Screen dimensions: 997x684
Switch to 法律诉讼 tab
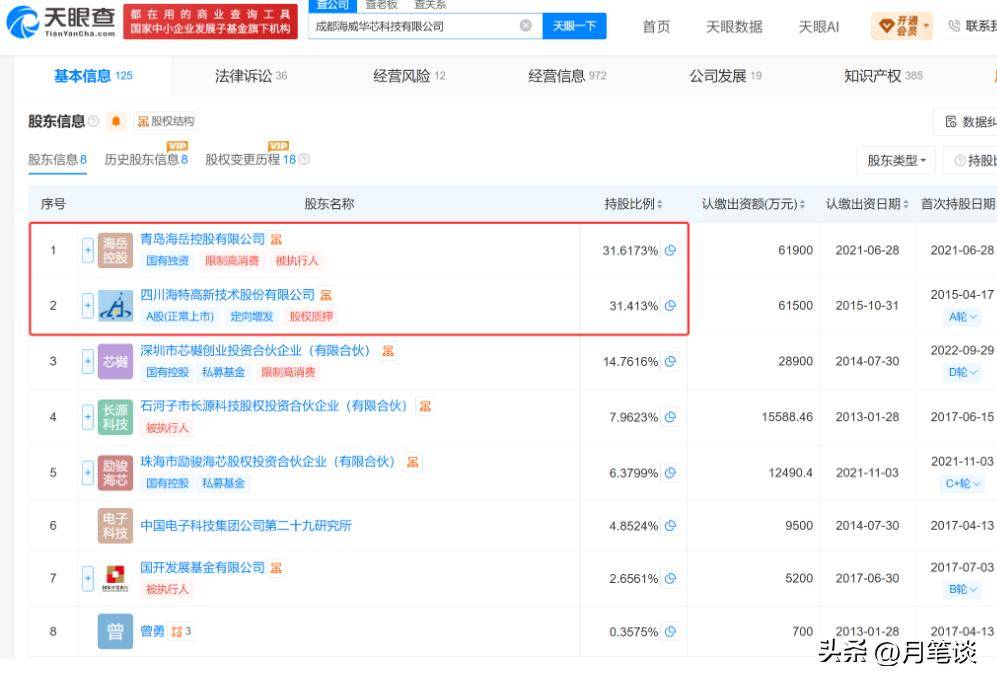(251, 76)
